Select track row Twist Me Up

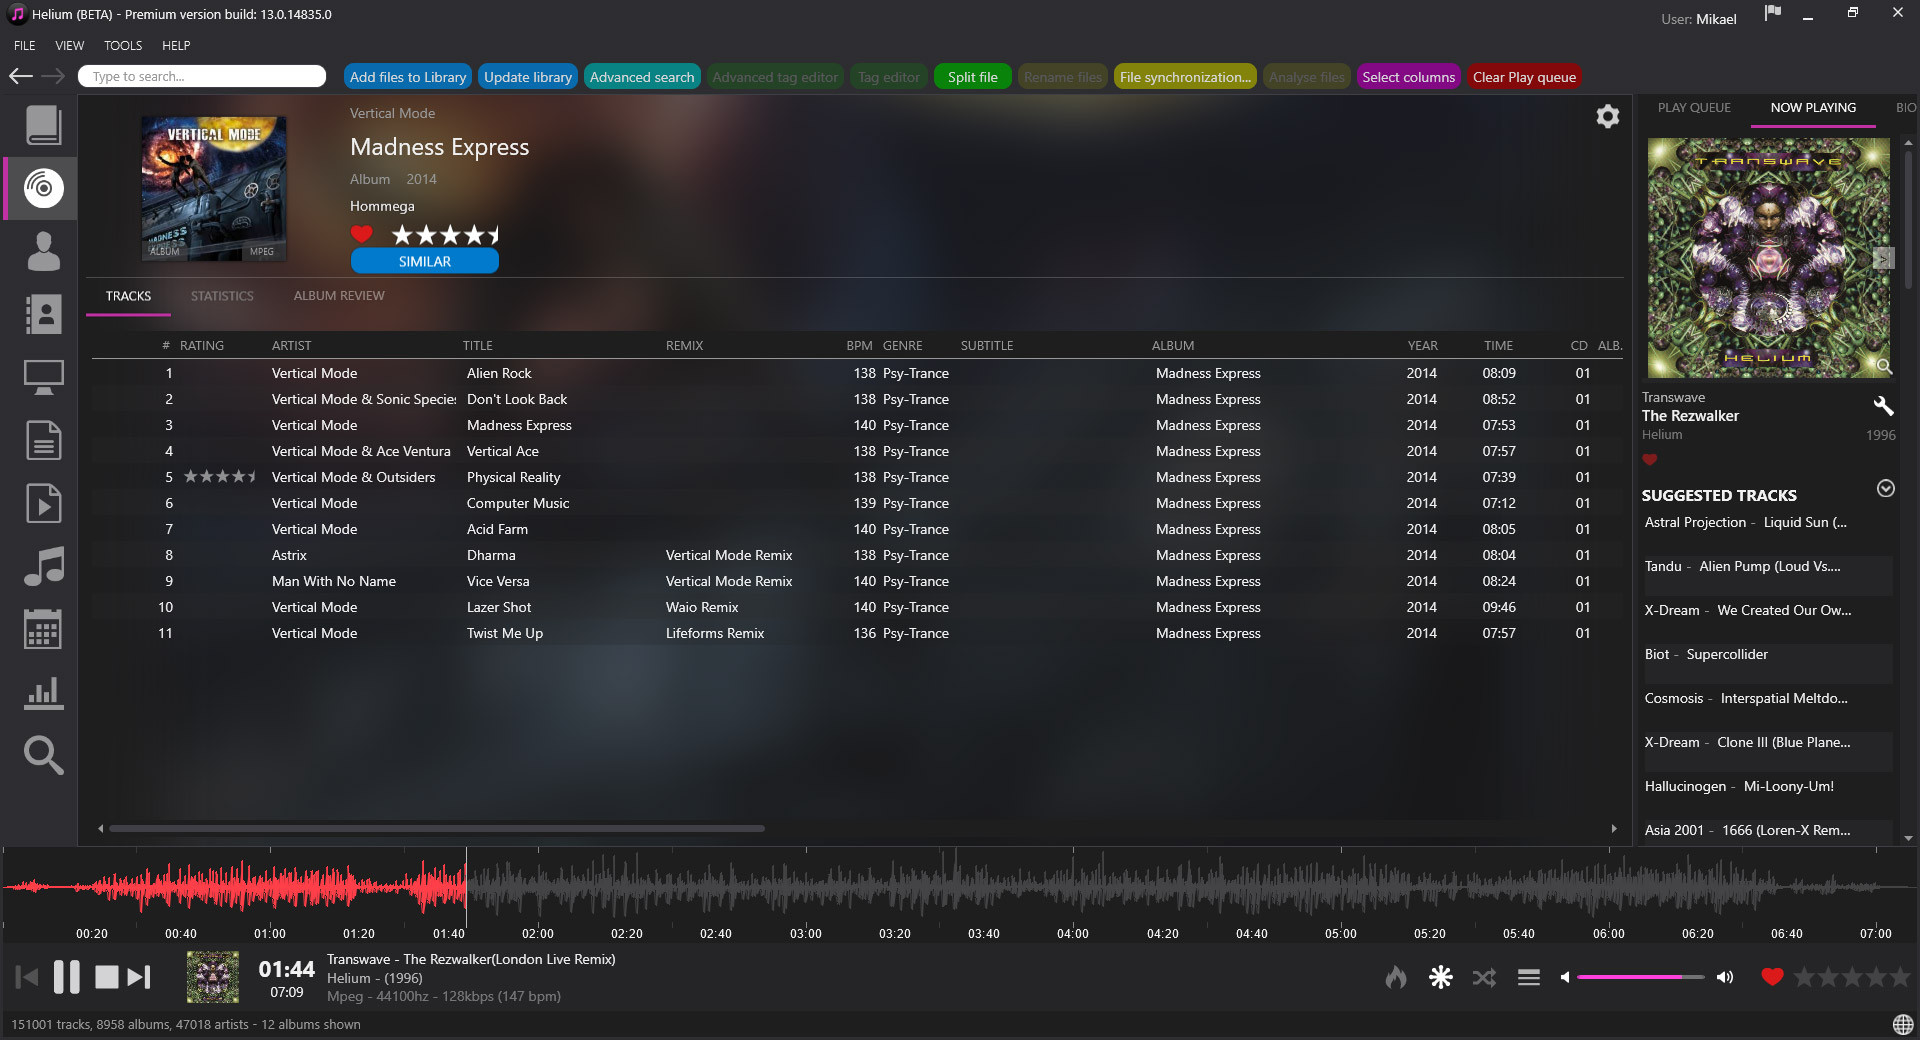(857, 633)
